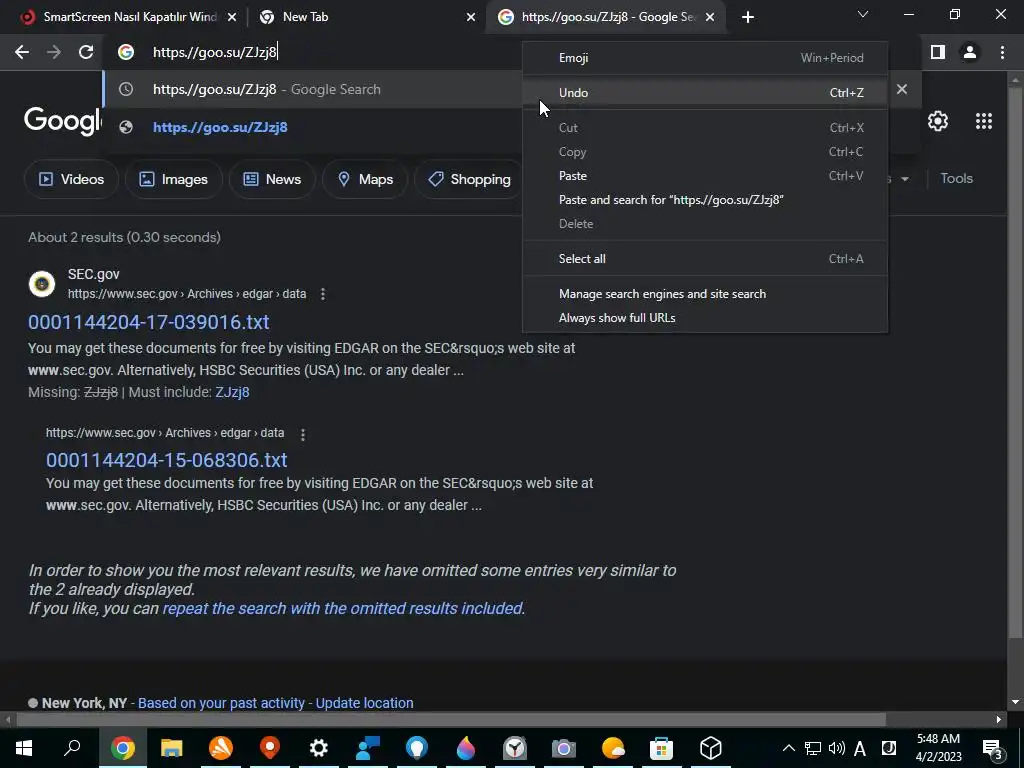This screenshot has height=768, width=1024.
Task: Open the network icon in system tray
Action: point(812,748)
